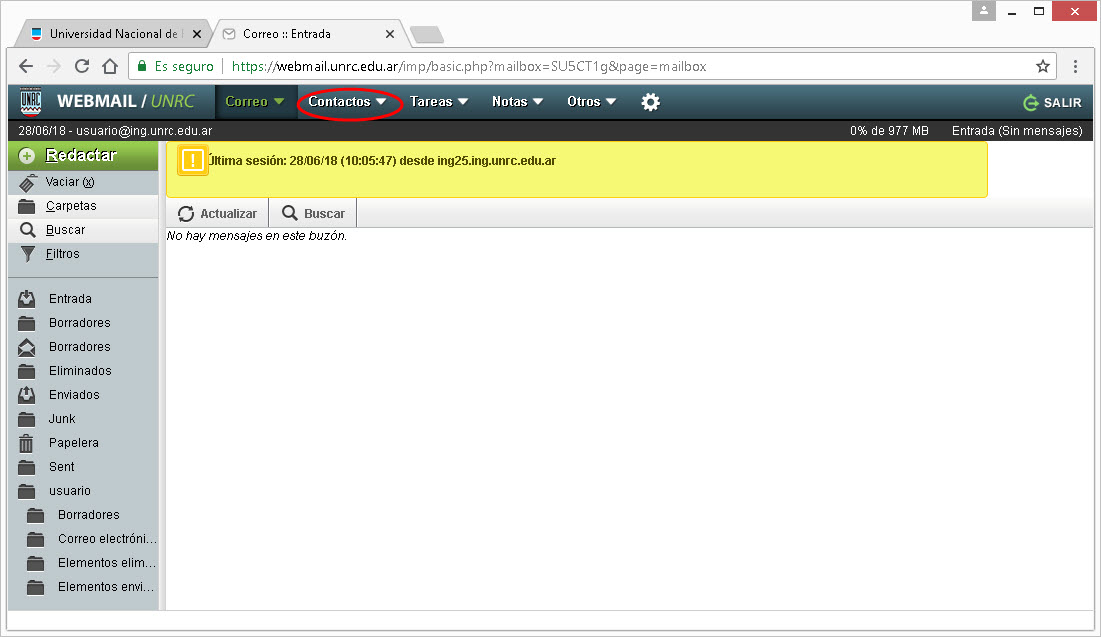Screen dimensions: 1101x637
Task: Open the Eliminados folder
Action: (80, 371)
